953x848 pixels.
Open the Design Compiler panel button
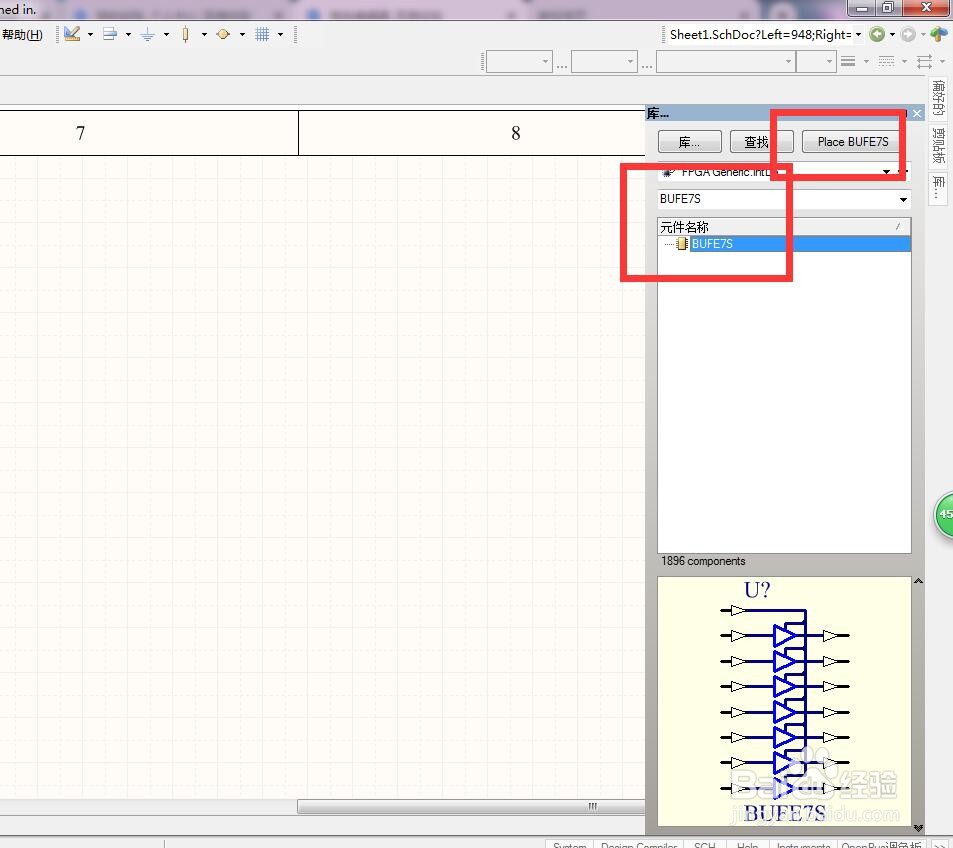point(639,844)
